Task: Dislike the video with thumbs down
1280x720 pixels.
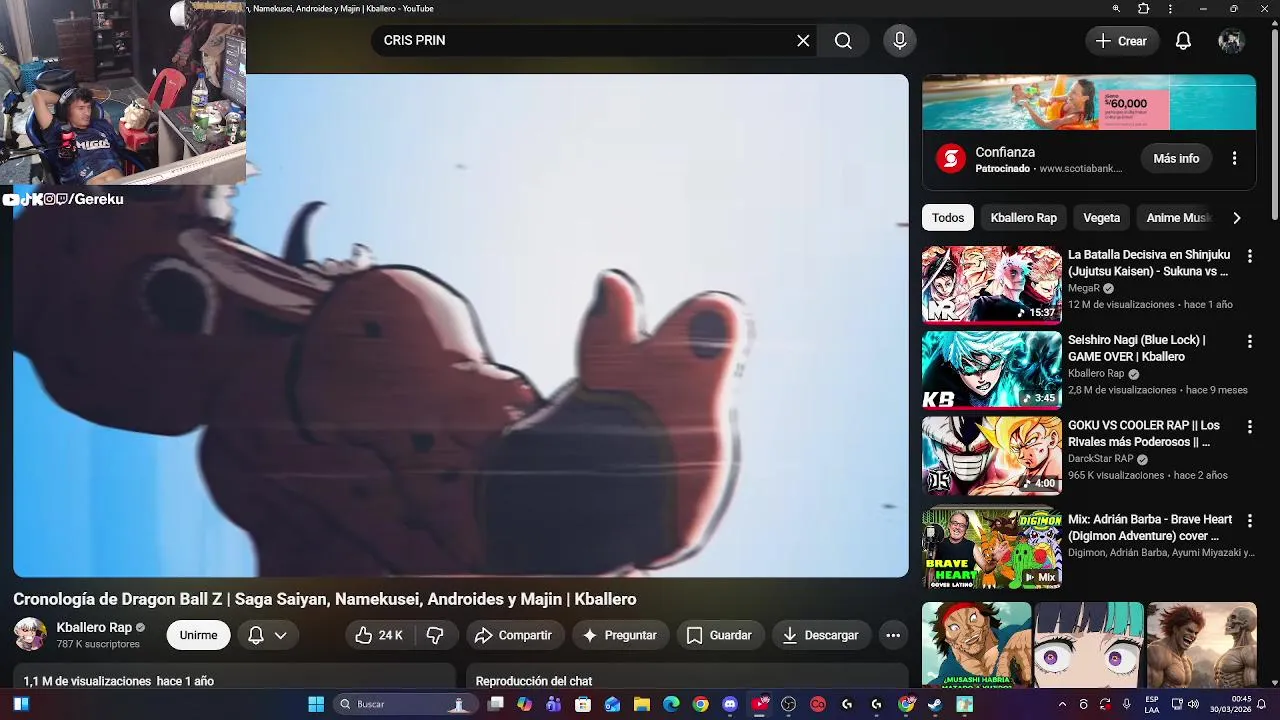Action: (435, 635)
